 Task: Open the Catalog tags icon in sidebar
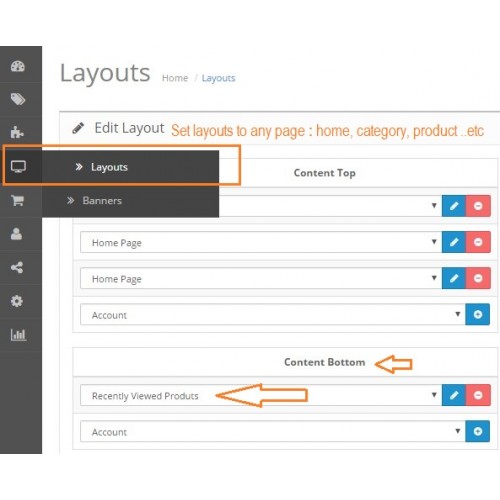18,99
